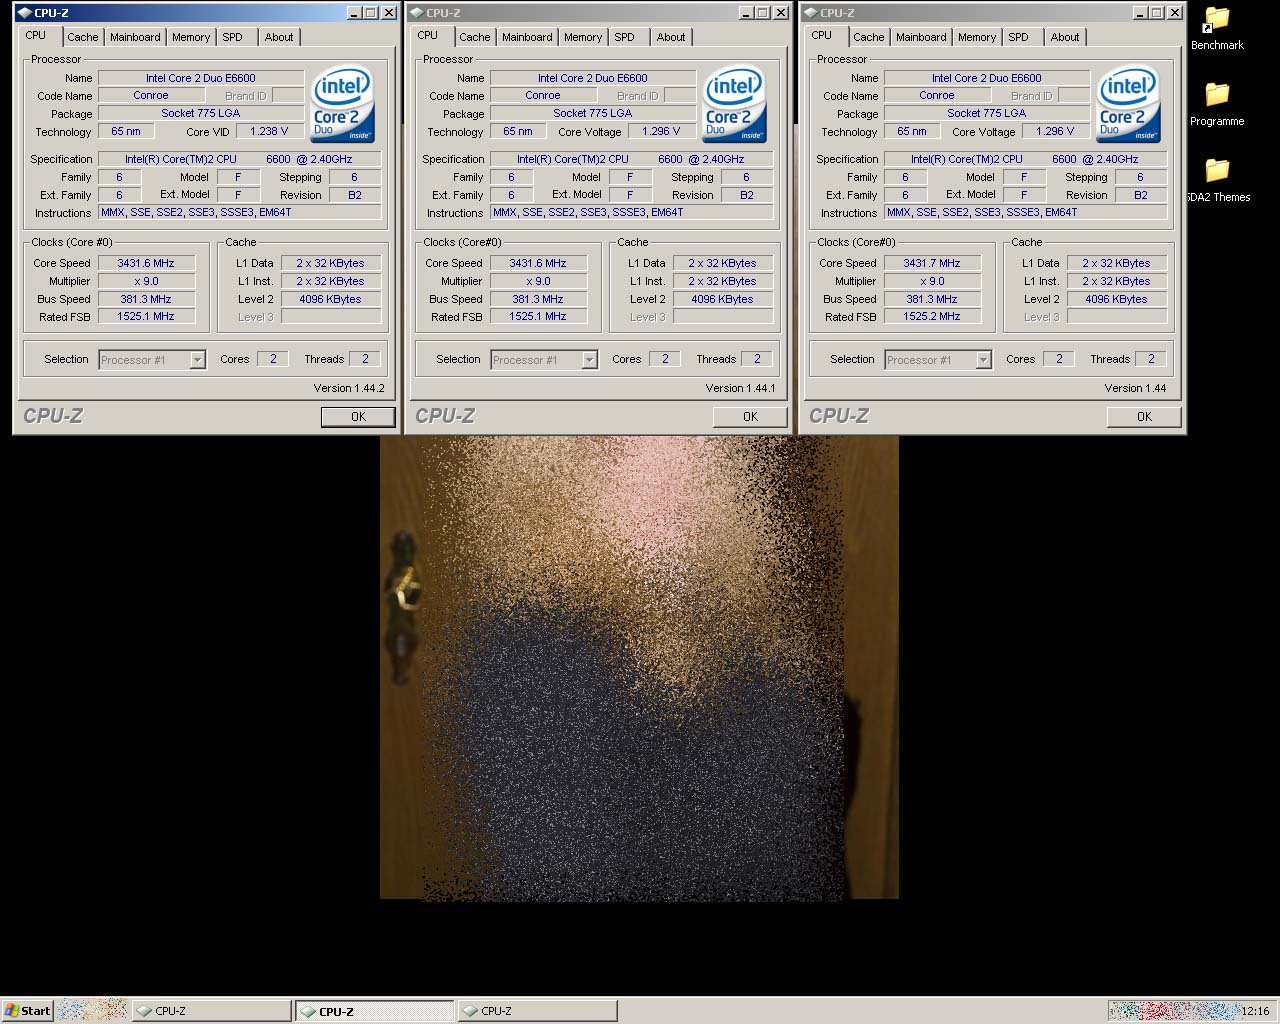Click Threads value 2 in version 1.44 window

pos(1151,359)
